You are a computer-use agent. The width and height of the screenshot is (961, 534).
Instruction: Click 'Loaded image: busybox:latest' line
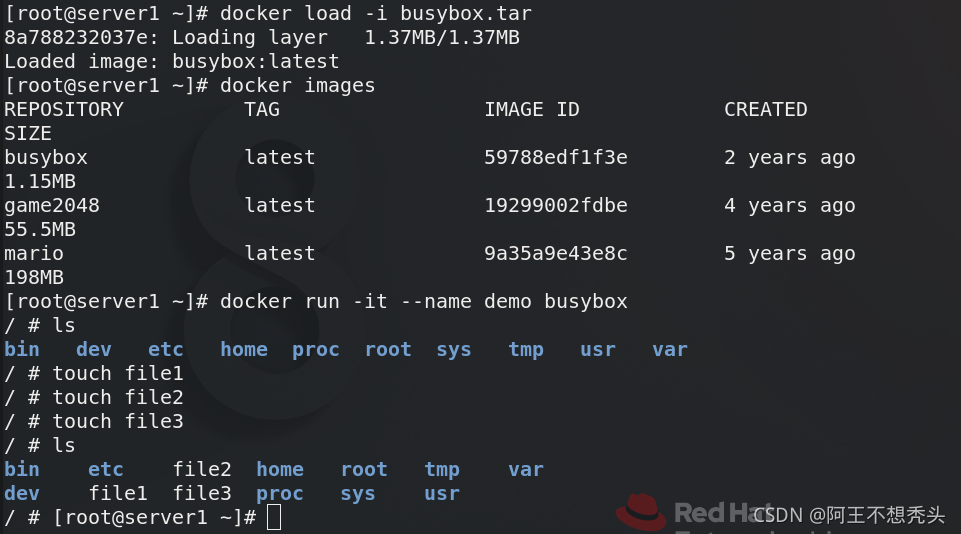point(172,61)
